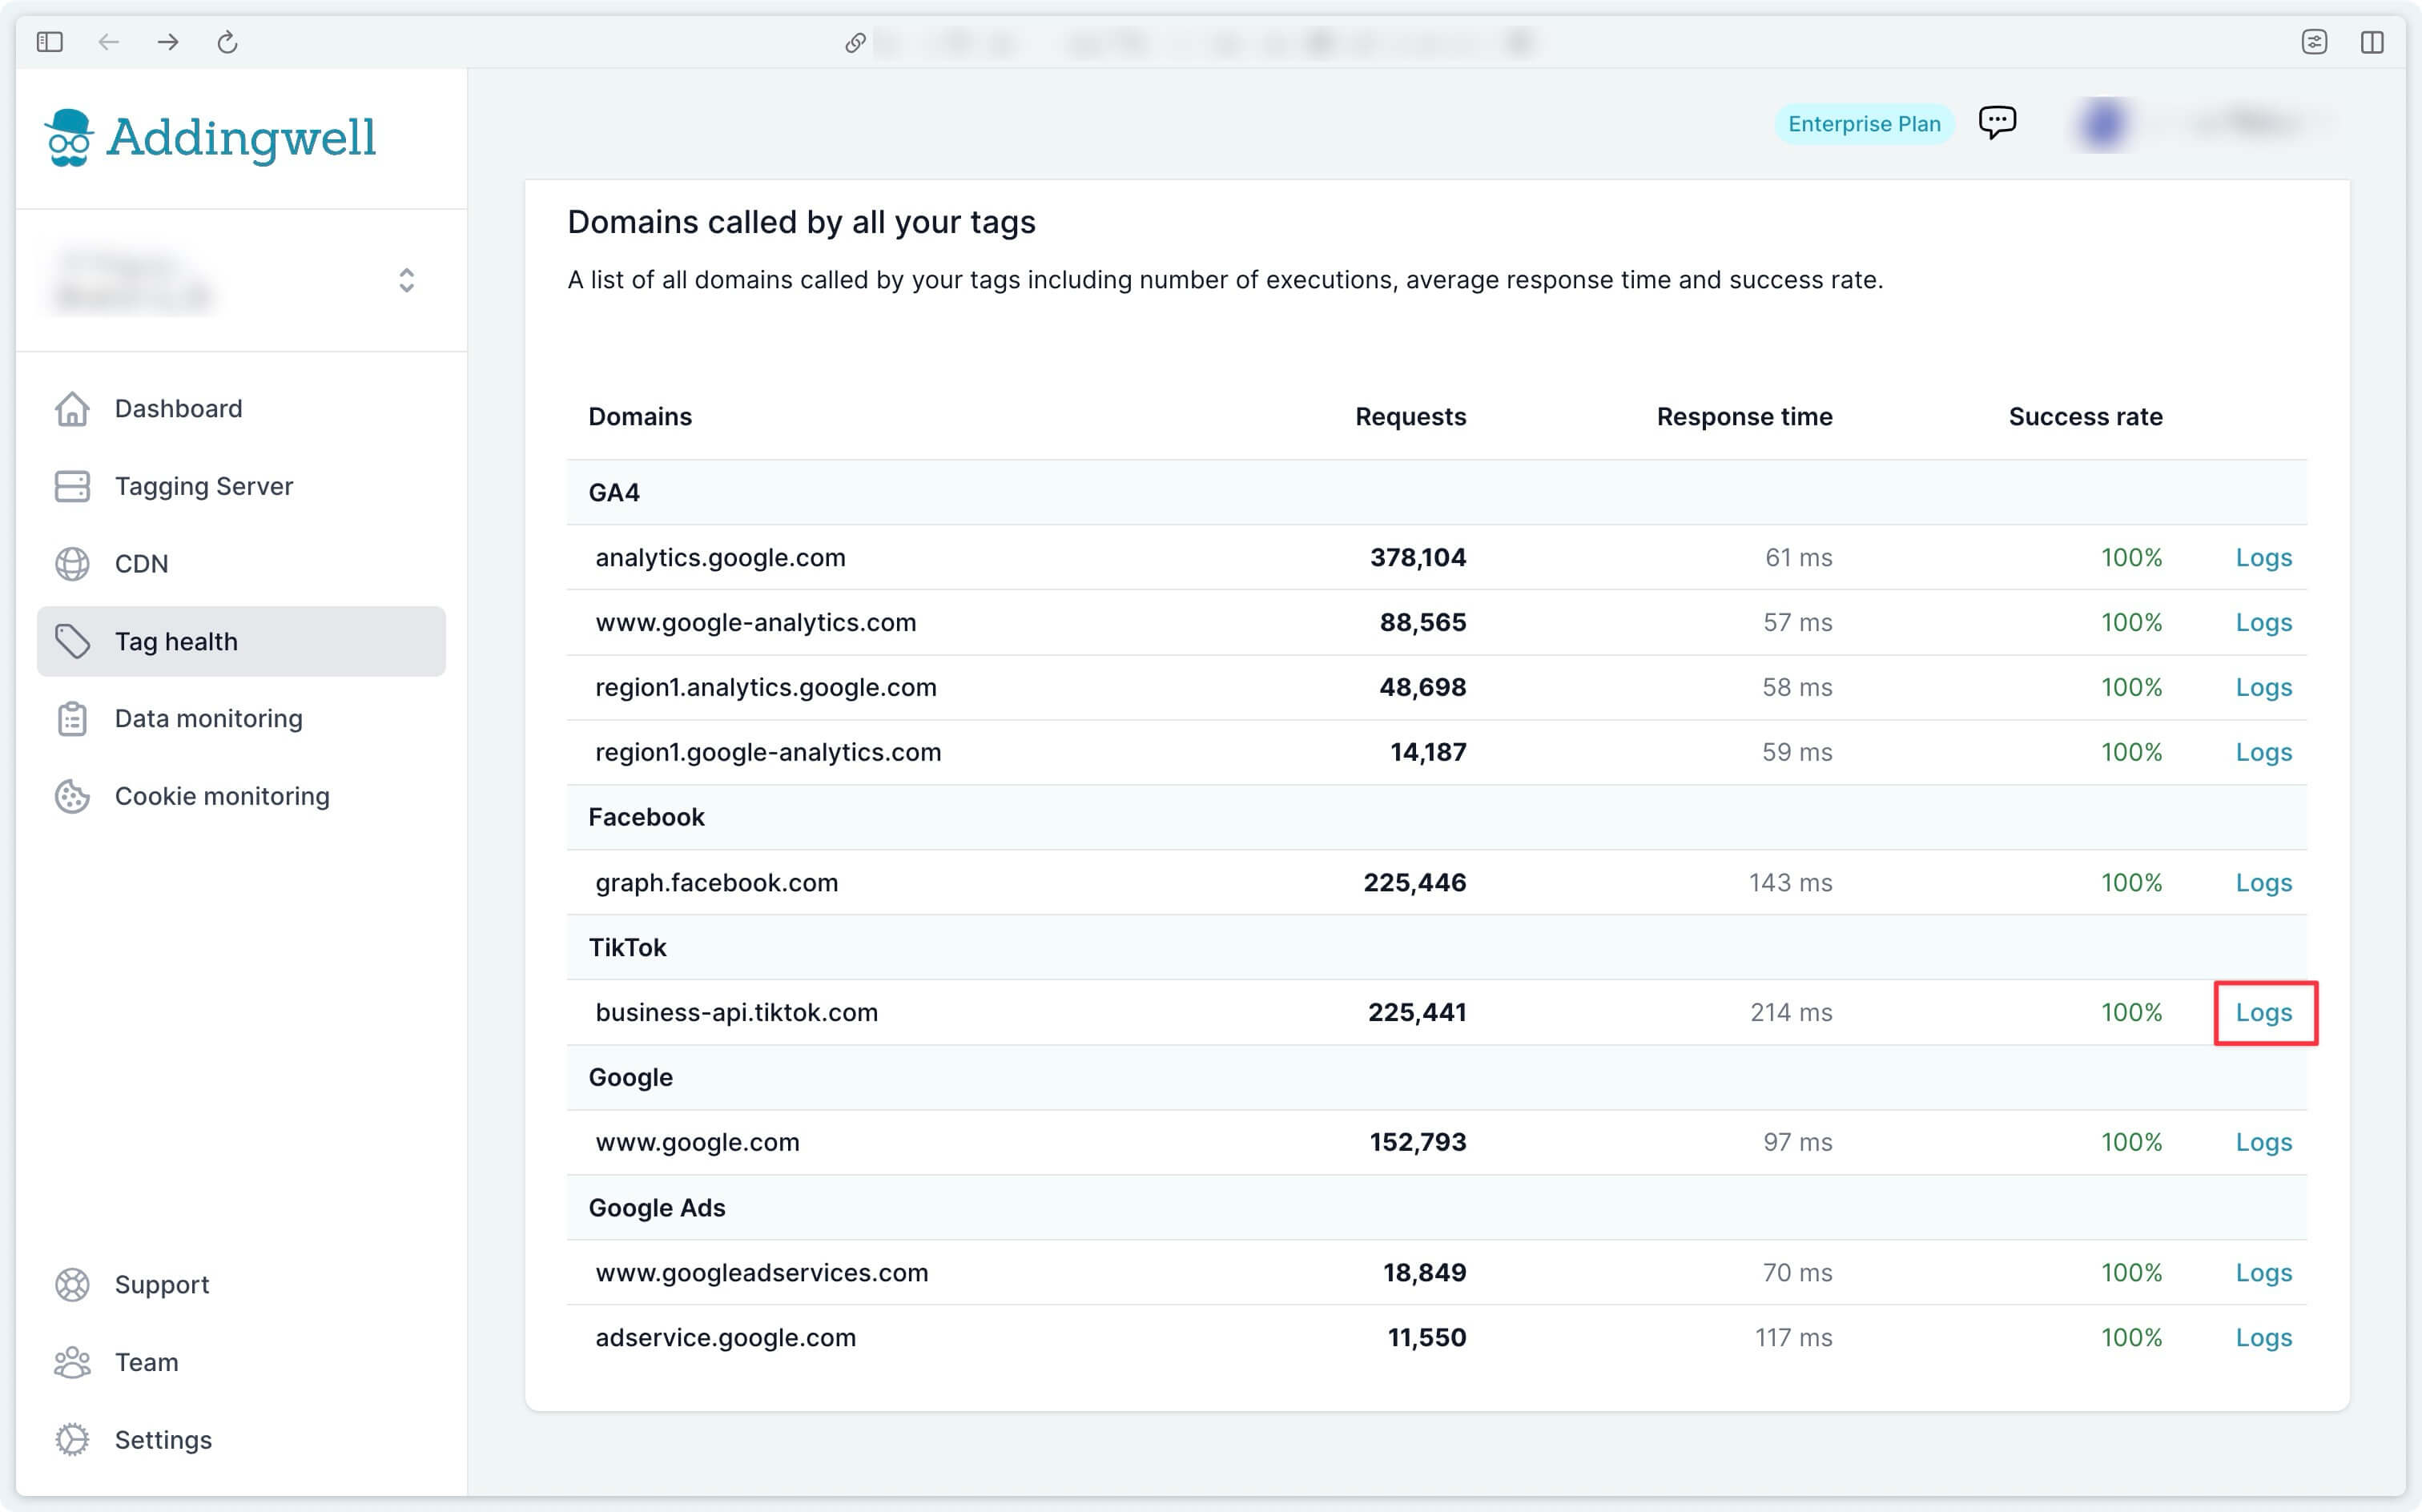The width and height of the screenshot is (2422, 1512).
Task: Click the Support icon
Action: coord(70,1285)
